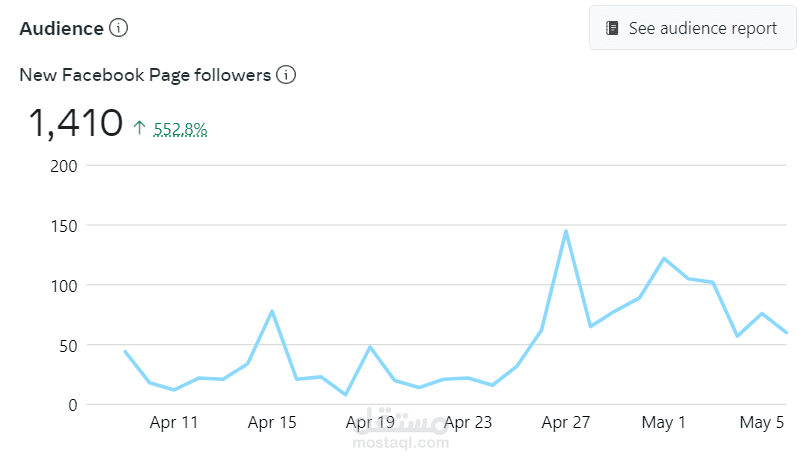Select the Apr 11 date label
802x460 pixels.
[174, 423]
